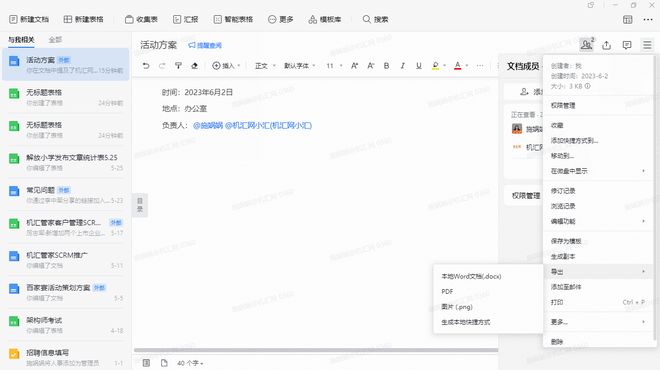Open the comments icon in header
Image resolution: width=660 pixels, height=370 pixels.
click(x=627, y=45)
